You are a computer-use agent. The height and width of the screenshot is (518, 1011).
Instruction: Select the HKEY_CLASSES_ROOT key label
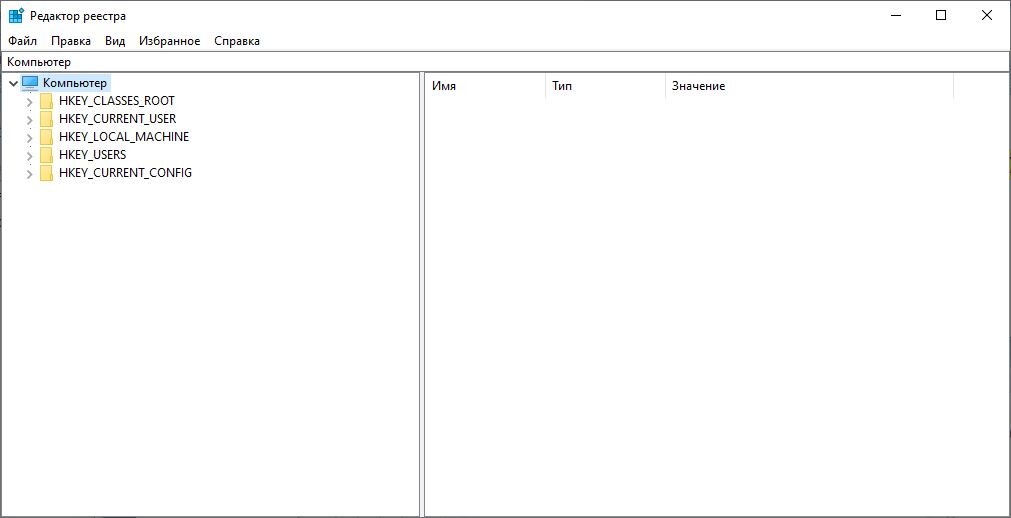pos(117,101)
